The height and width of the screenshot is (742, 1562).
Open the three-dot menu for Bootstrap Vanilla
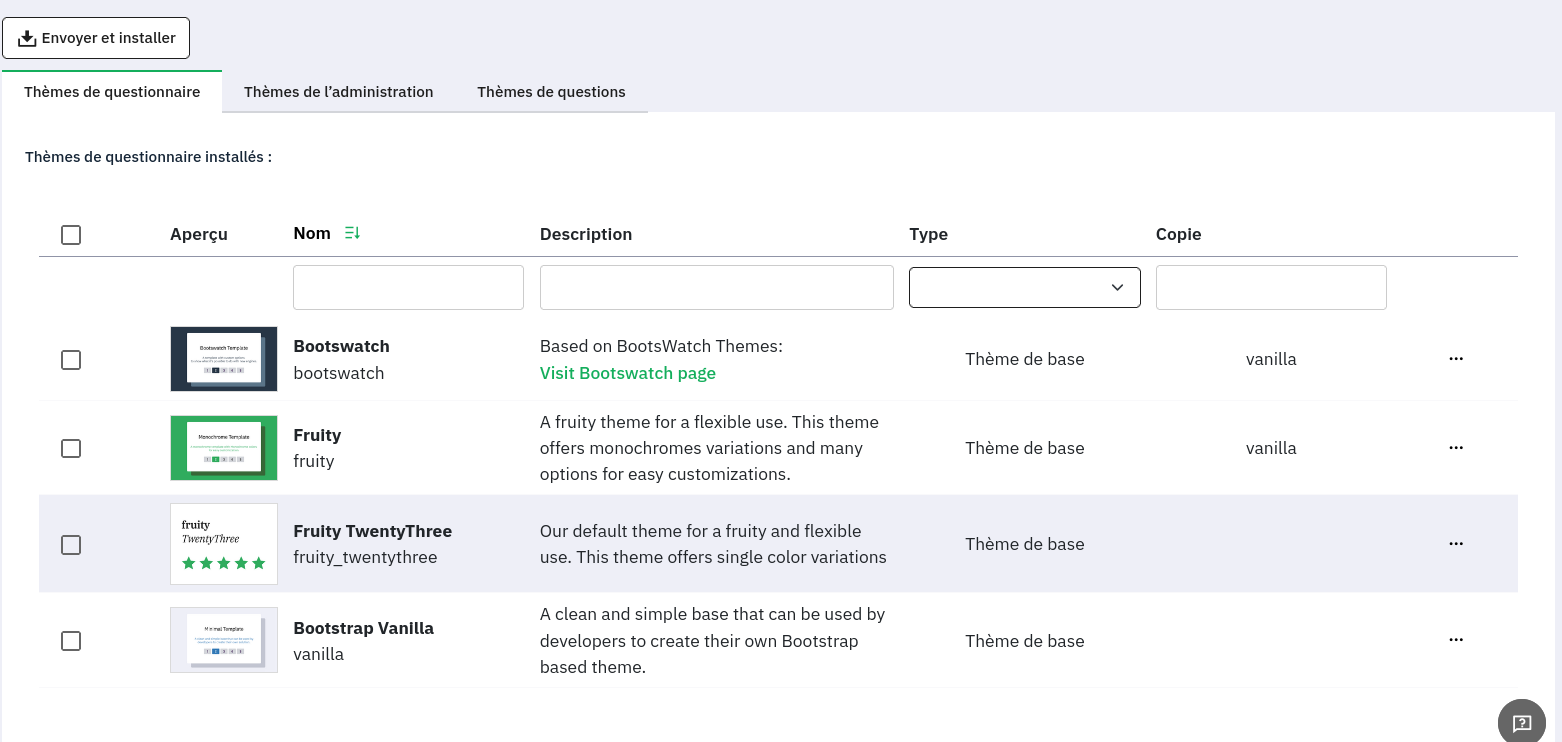pos(1455,640)
